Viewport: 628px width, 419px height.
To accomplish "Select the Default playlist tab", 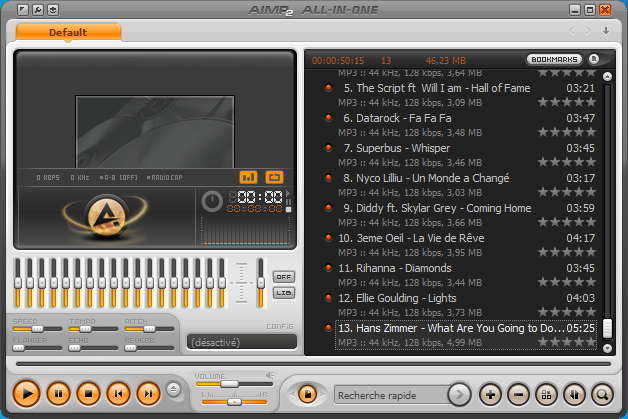I will [68, 32].
